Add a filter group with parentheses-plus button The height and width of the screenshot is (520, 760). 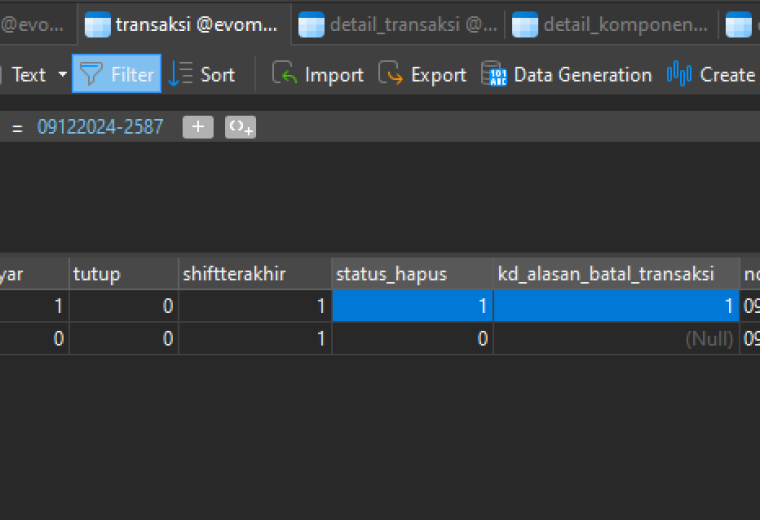coord(240,127)
